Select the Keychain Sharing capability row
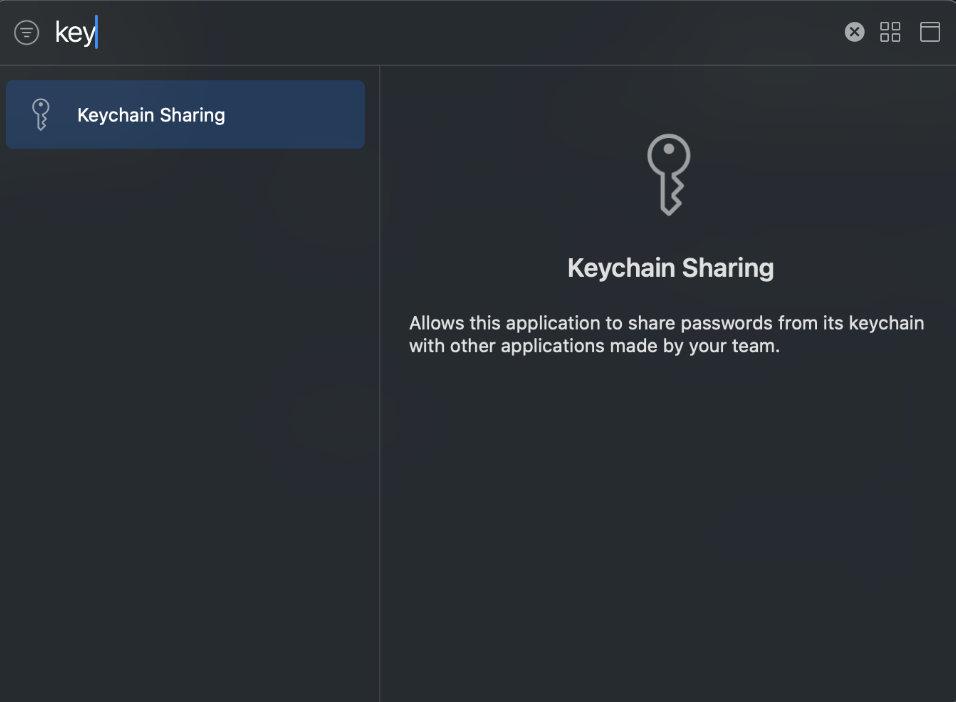Viewport: 956px width, 702px height. pos(185,115)
